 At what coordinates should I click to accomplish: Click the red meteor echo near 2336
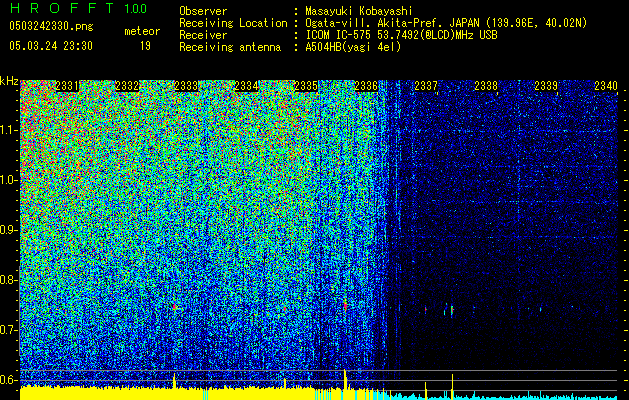[x=345, y=306]
